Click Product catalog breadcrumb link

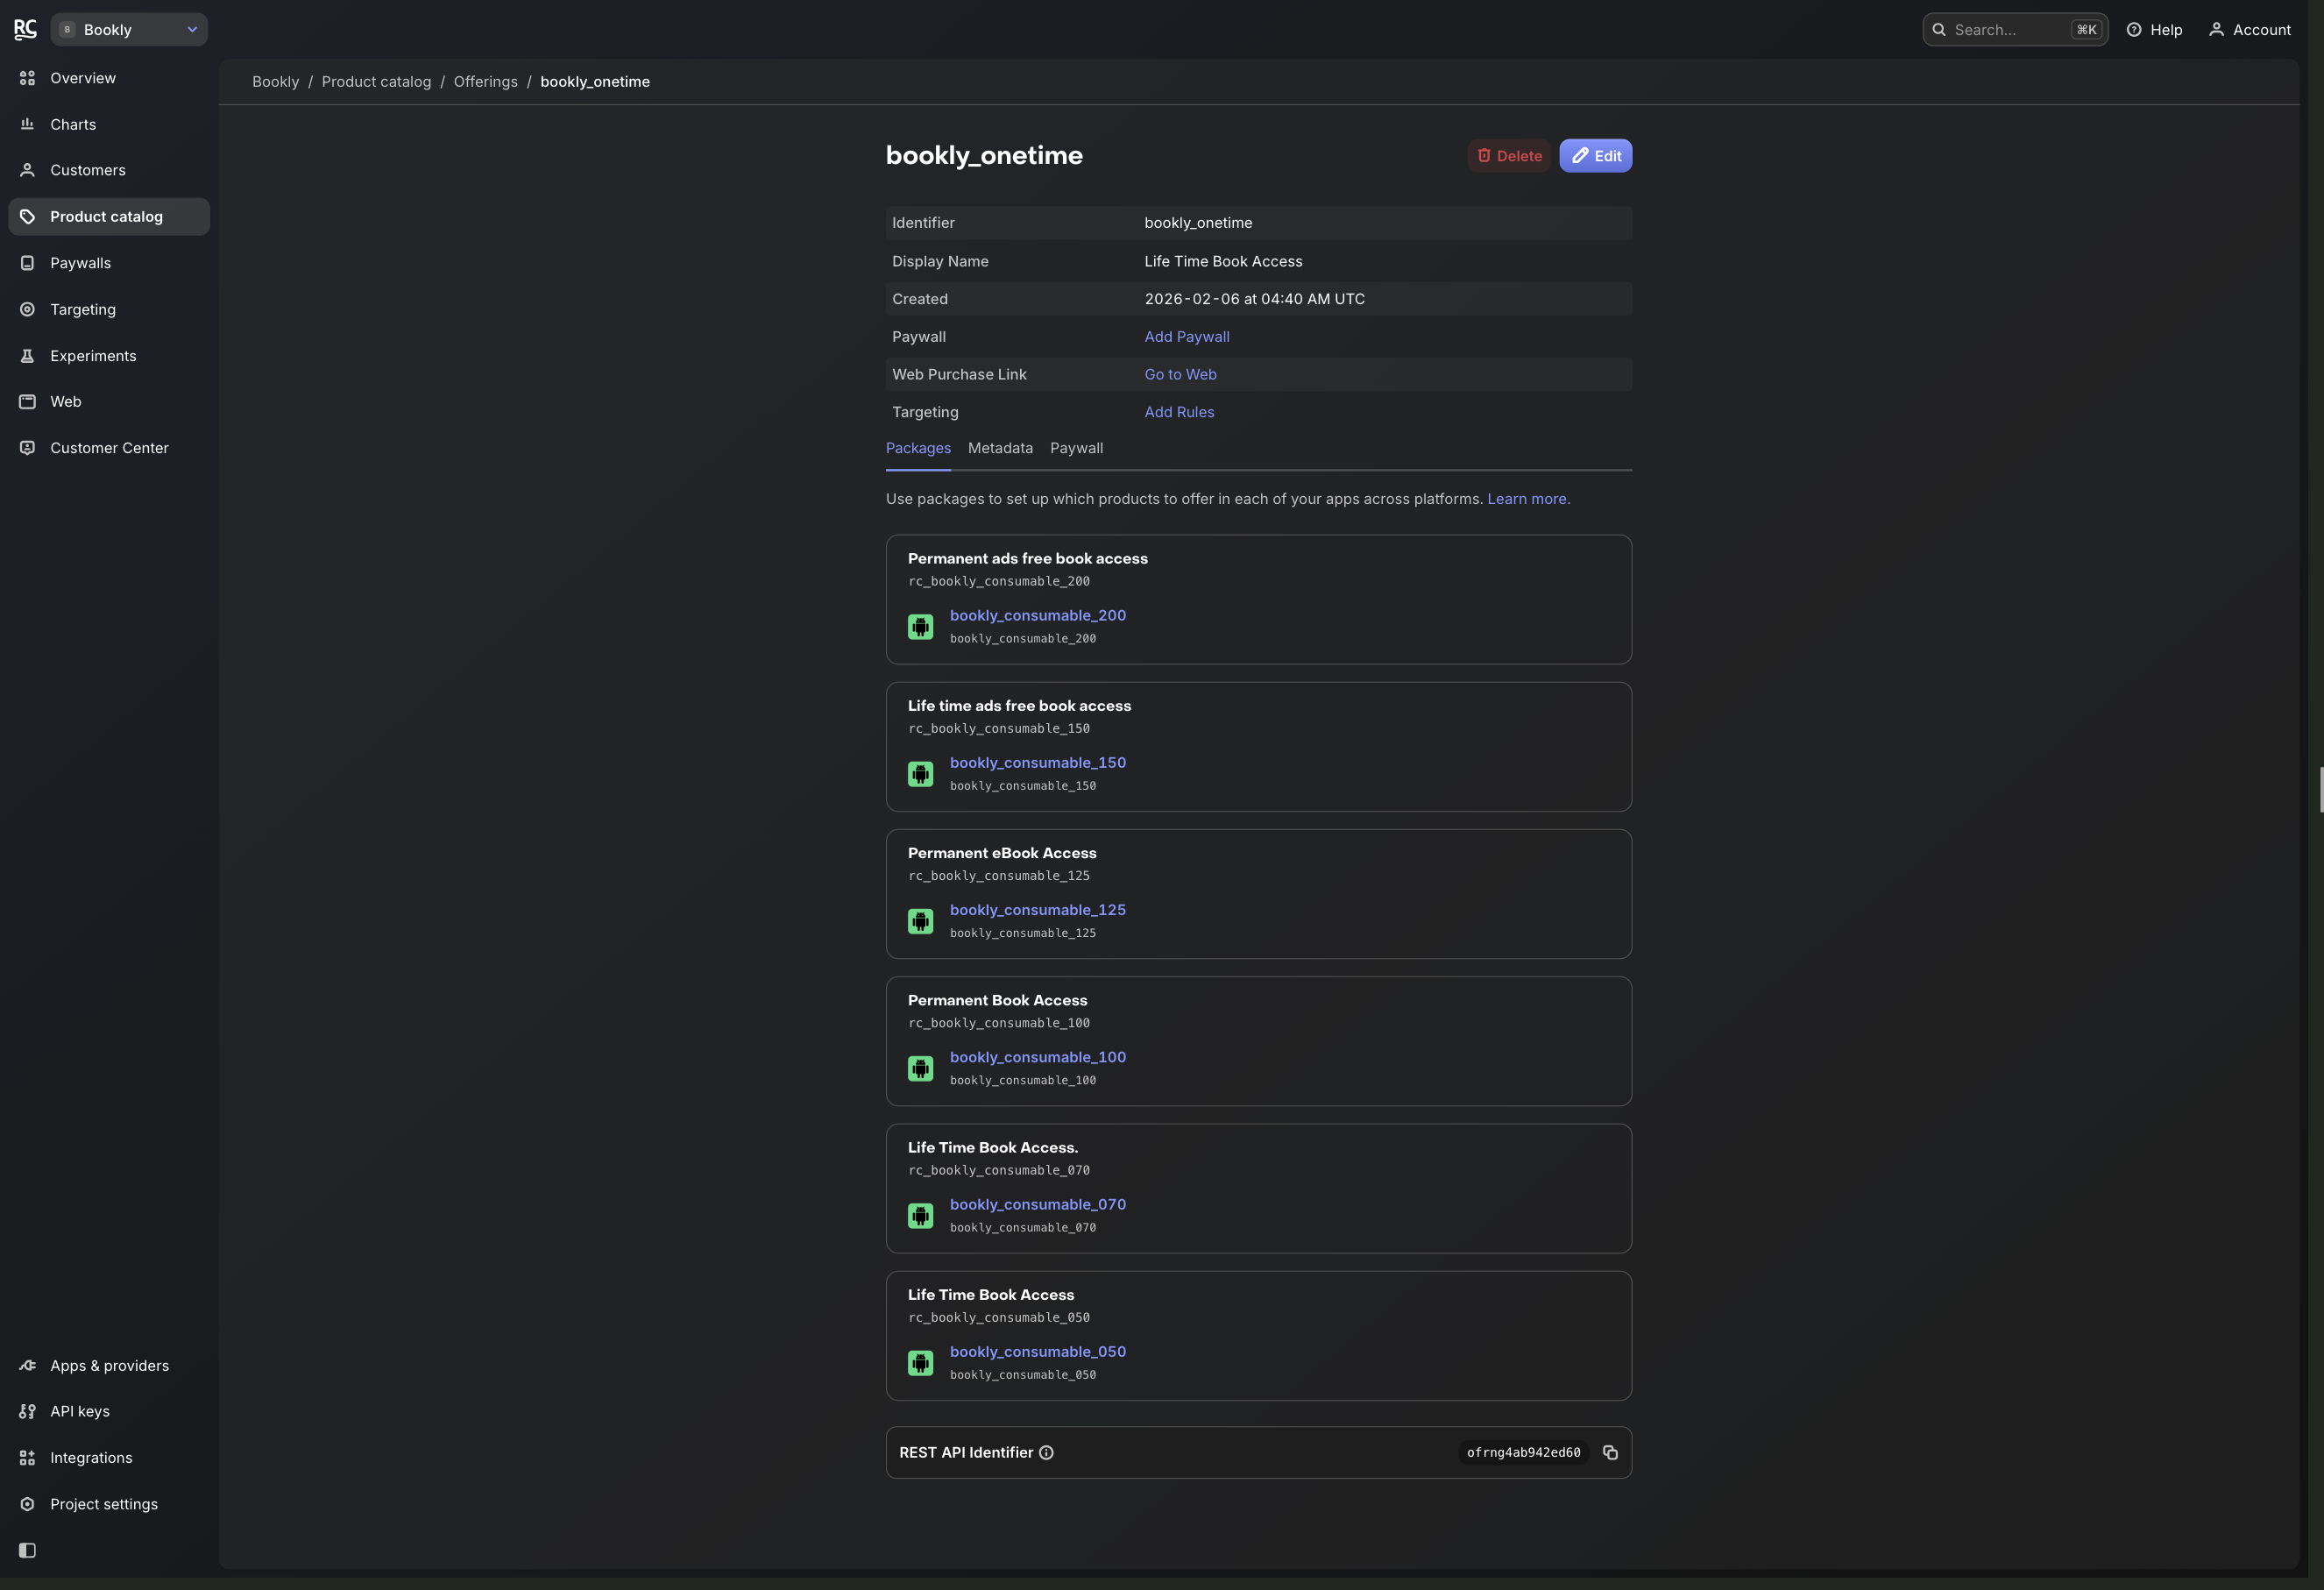coord(376,82)
